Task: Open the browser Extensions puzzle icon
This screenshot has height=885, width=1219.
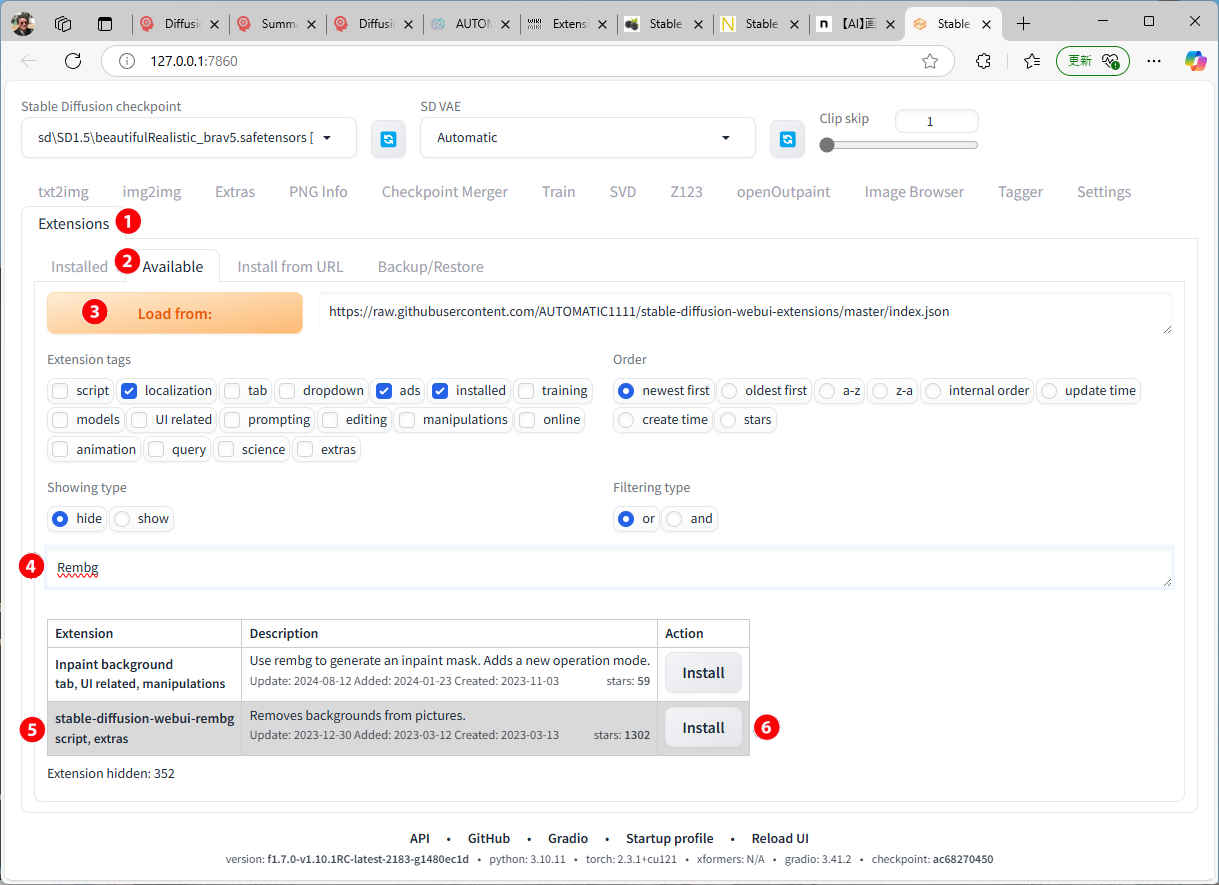Action: coord(983,61)
